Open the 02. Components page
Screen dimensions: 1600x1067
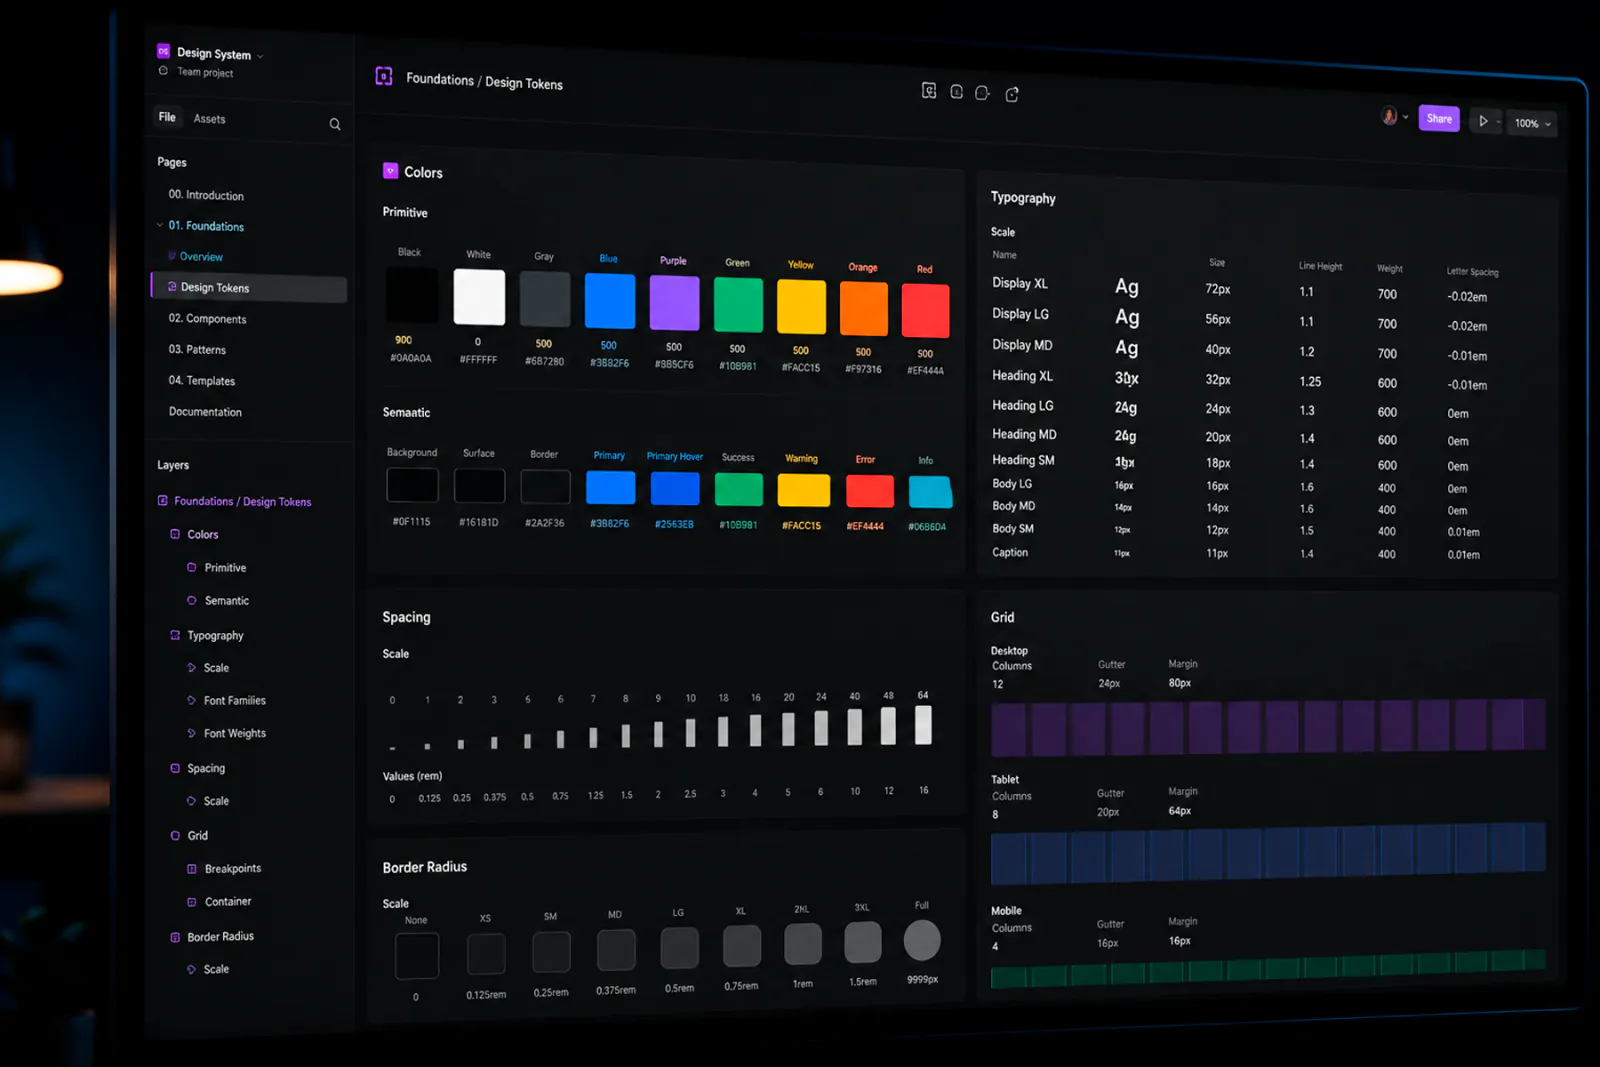coord(207,319)
